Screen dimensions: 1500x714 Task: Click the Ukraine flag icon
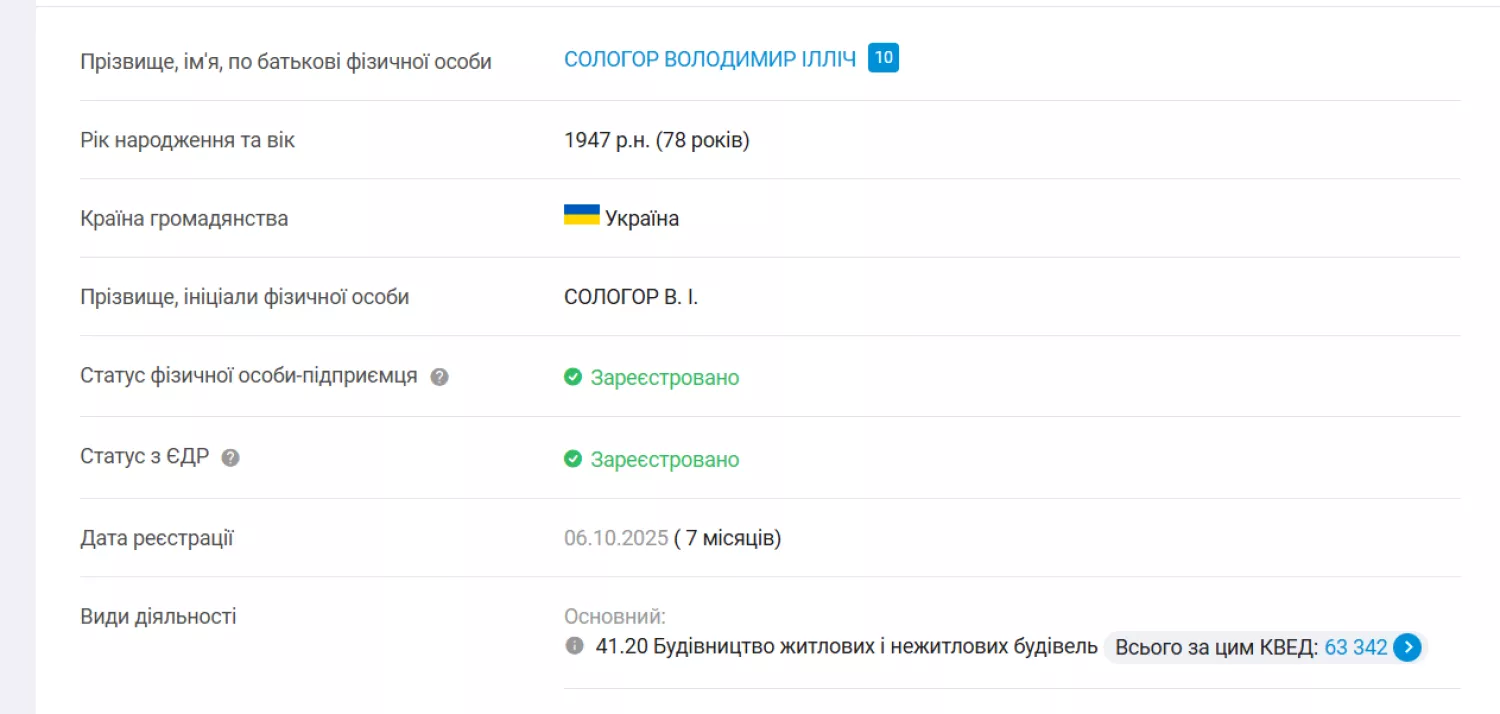582,215
